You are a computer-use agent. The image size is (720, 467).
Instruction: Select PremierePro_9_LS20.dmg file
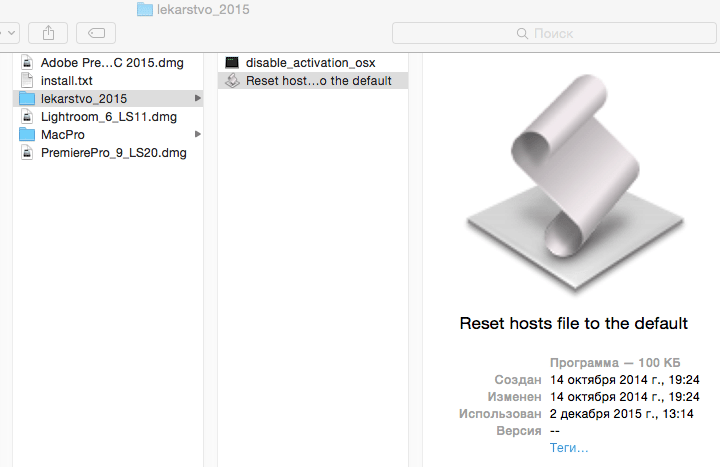(x=108, y=152)
